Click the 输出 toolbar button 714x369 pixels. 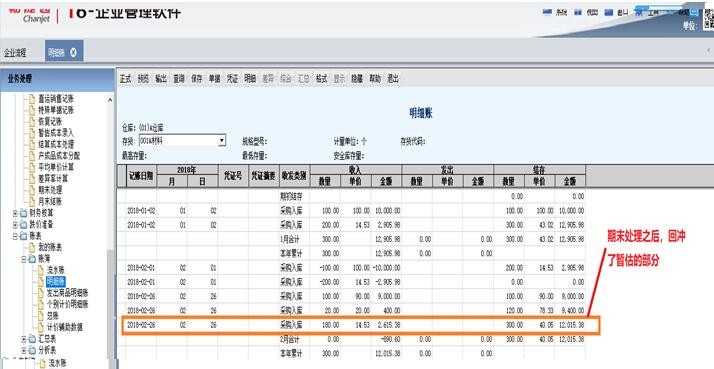161,79
